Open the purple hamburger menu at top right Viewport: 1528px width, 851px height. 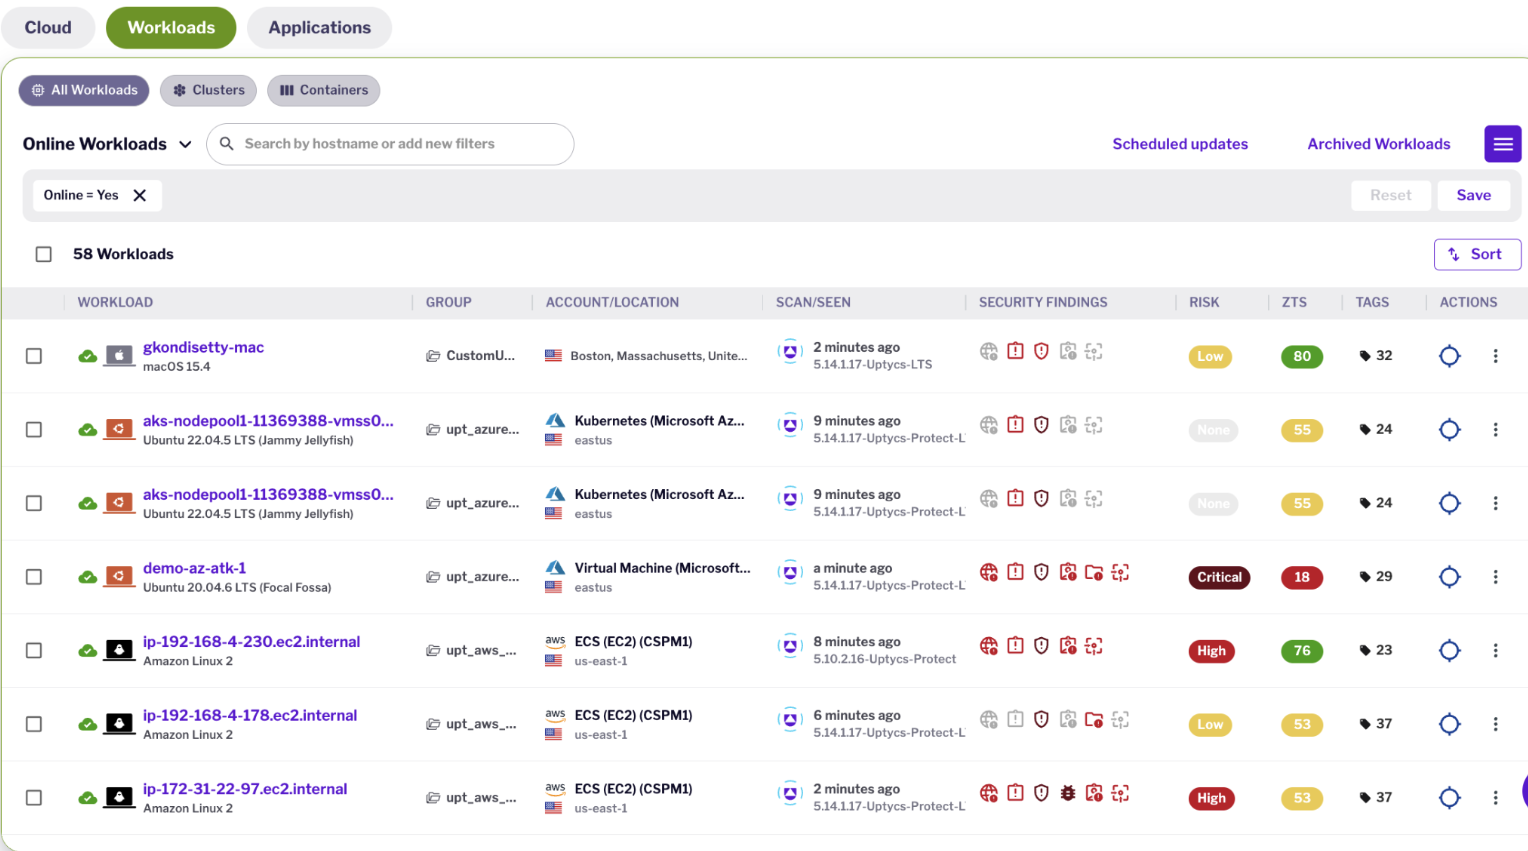[x=1503, y=143]
